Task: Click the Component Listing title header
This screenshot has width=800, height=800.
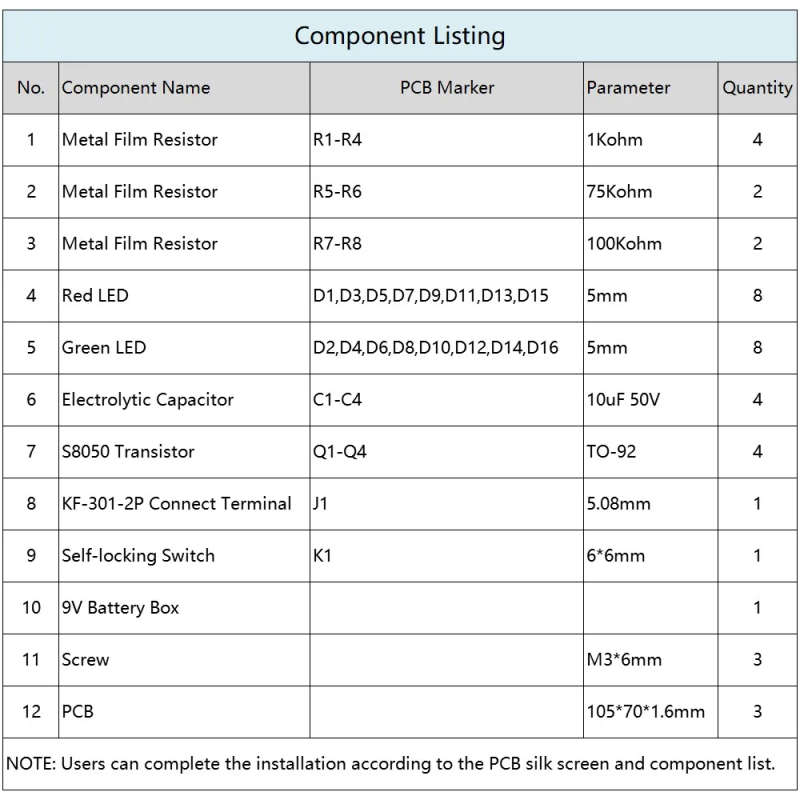Action: 399,36
